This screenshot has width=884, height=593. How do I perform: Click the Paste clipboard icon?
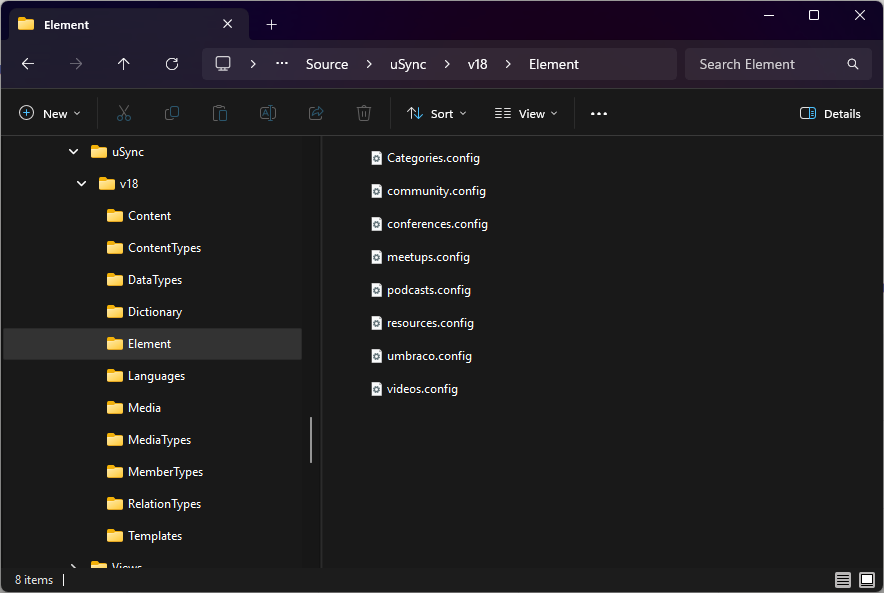point(220,113)
